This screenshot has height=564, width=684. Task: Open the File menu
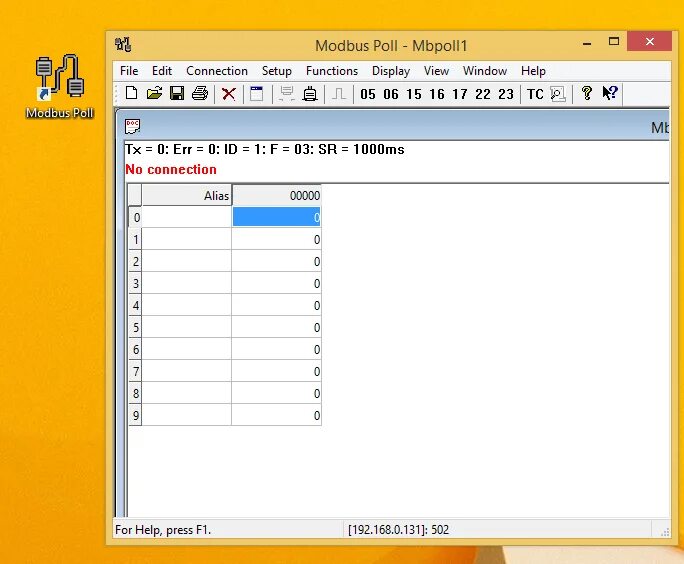point(129,71)
